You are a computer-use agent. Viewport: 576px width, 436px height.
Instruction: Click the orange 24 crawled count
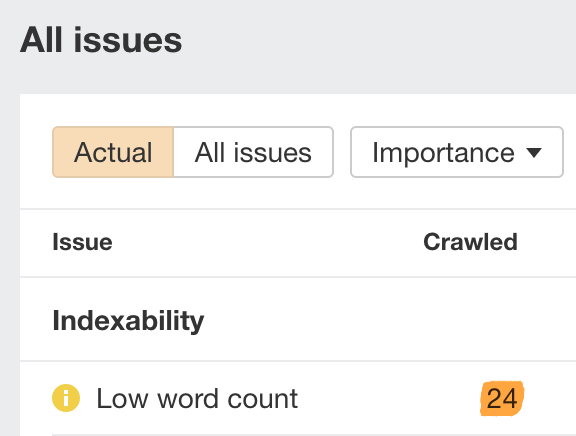point(502,399)
